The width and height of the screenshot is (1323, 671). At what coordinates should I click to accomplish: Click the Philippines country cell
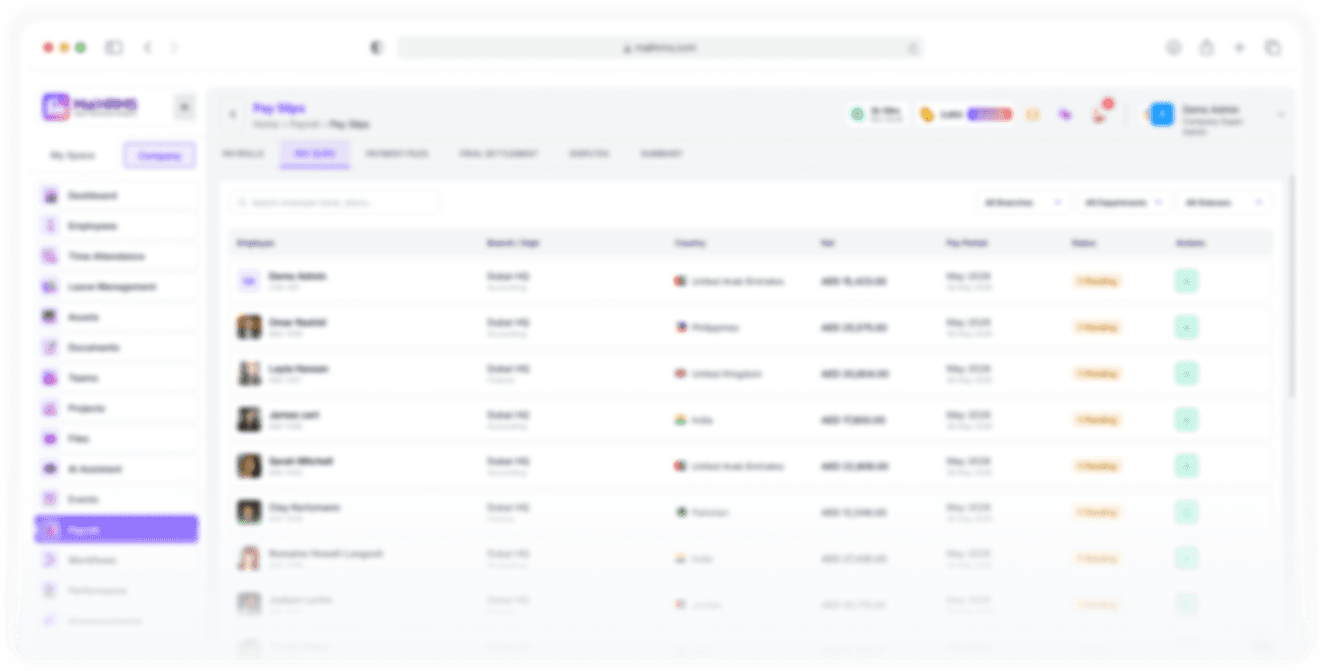point(708,328)
